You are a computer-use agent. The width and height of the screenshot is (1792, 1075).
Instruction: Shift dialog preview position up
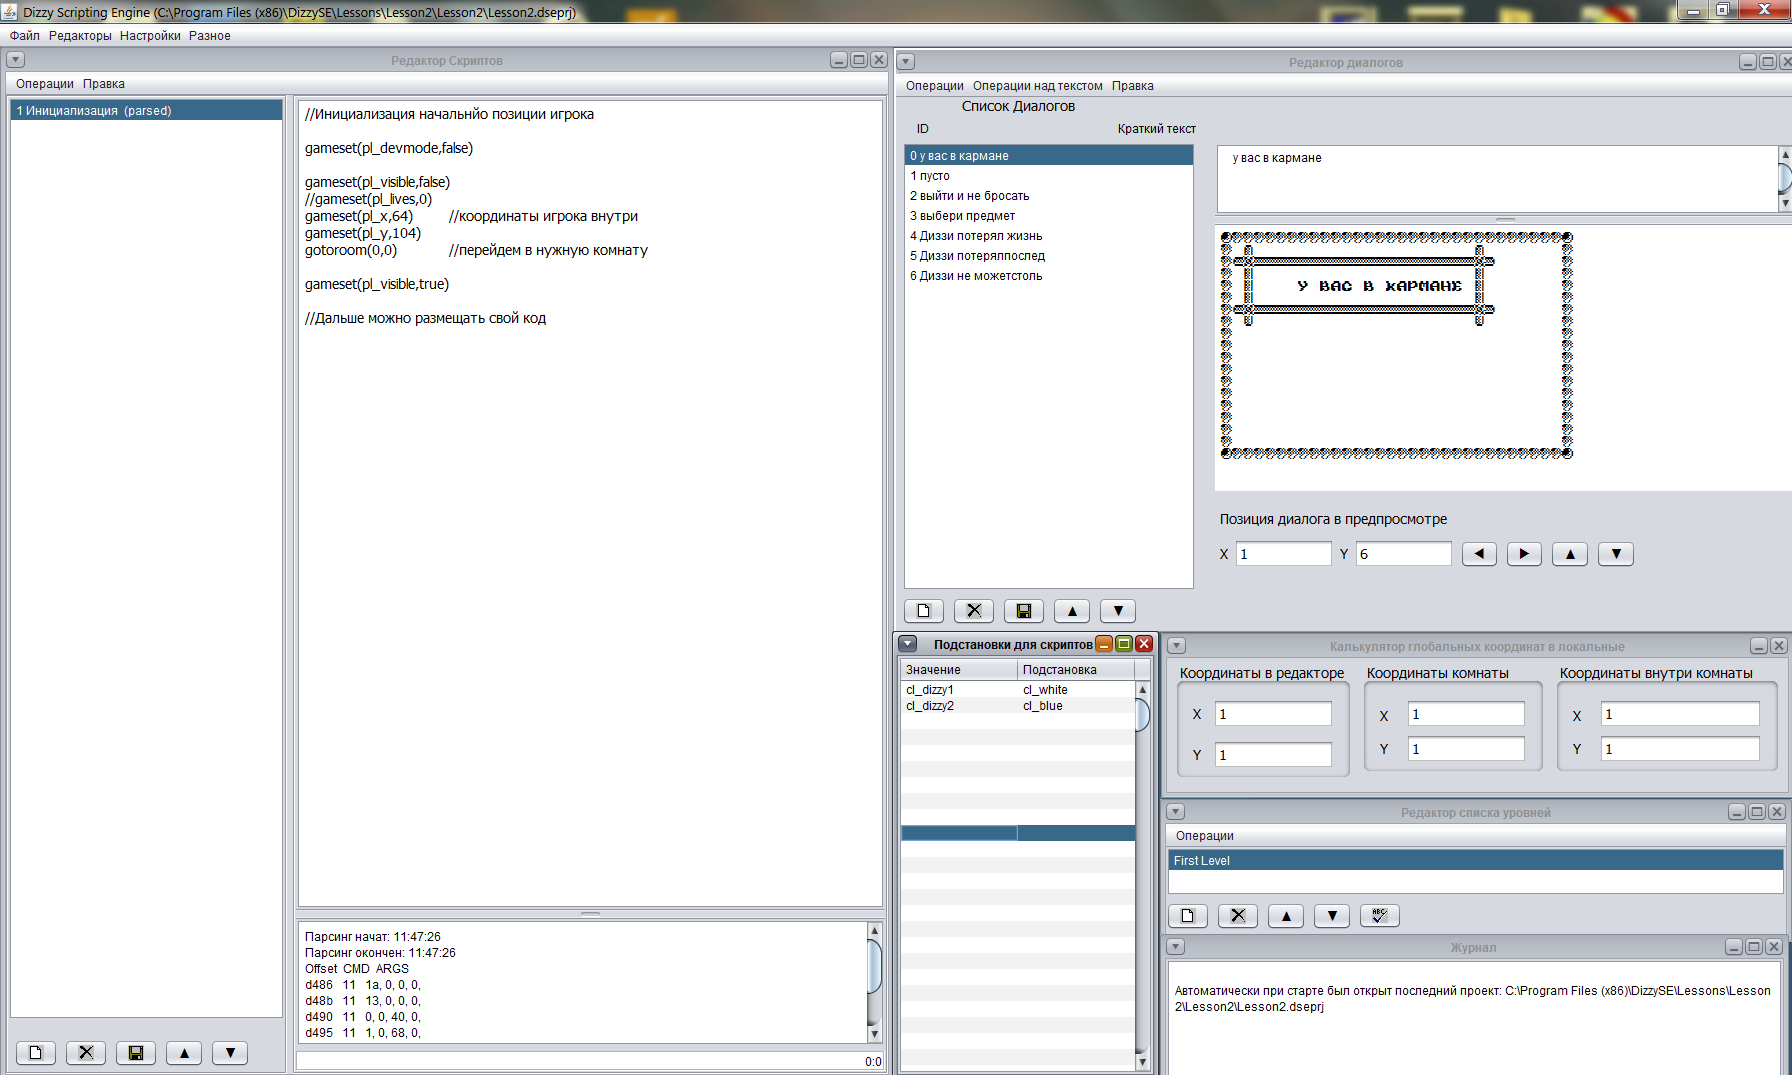coord(1570,554)
